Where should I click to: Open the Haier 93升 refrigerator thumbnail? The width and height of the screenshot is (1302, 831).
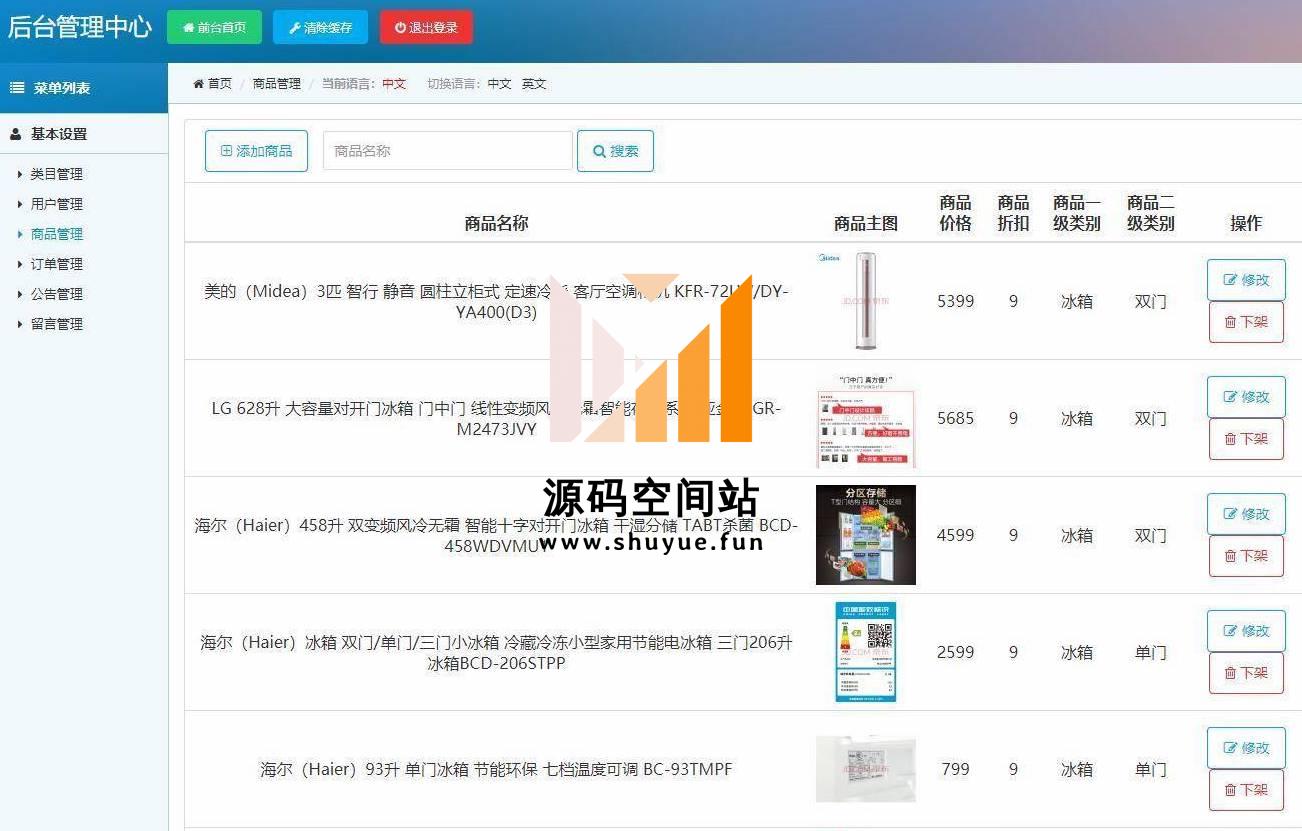(866, 769)
